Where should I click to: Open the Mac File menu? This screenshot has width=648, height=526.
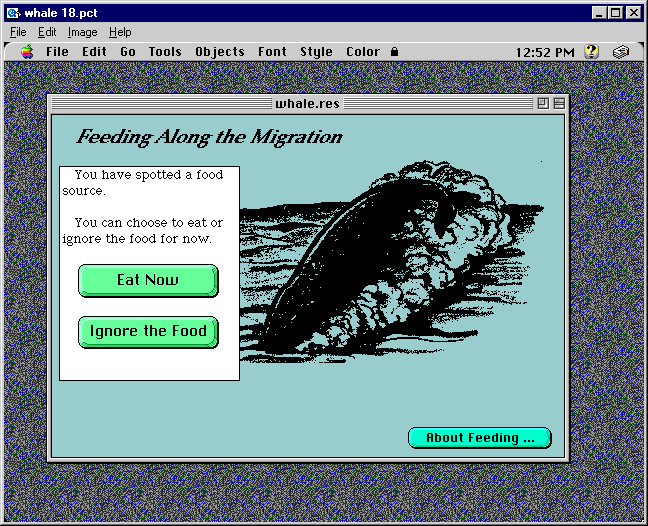[x=57, y=52]
